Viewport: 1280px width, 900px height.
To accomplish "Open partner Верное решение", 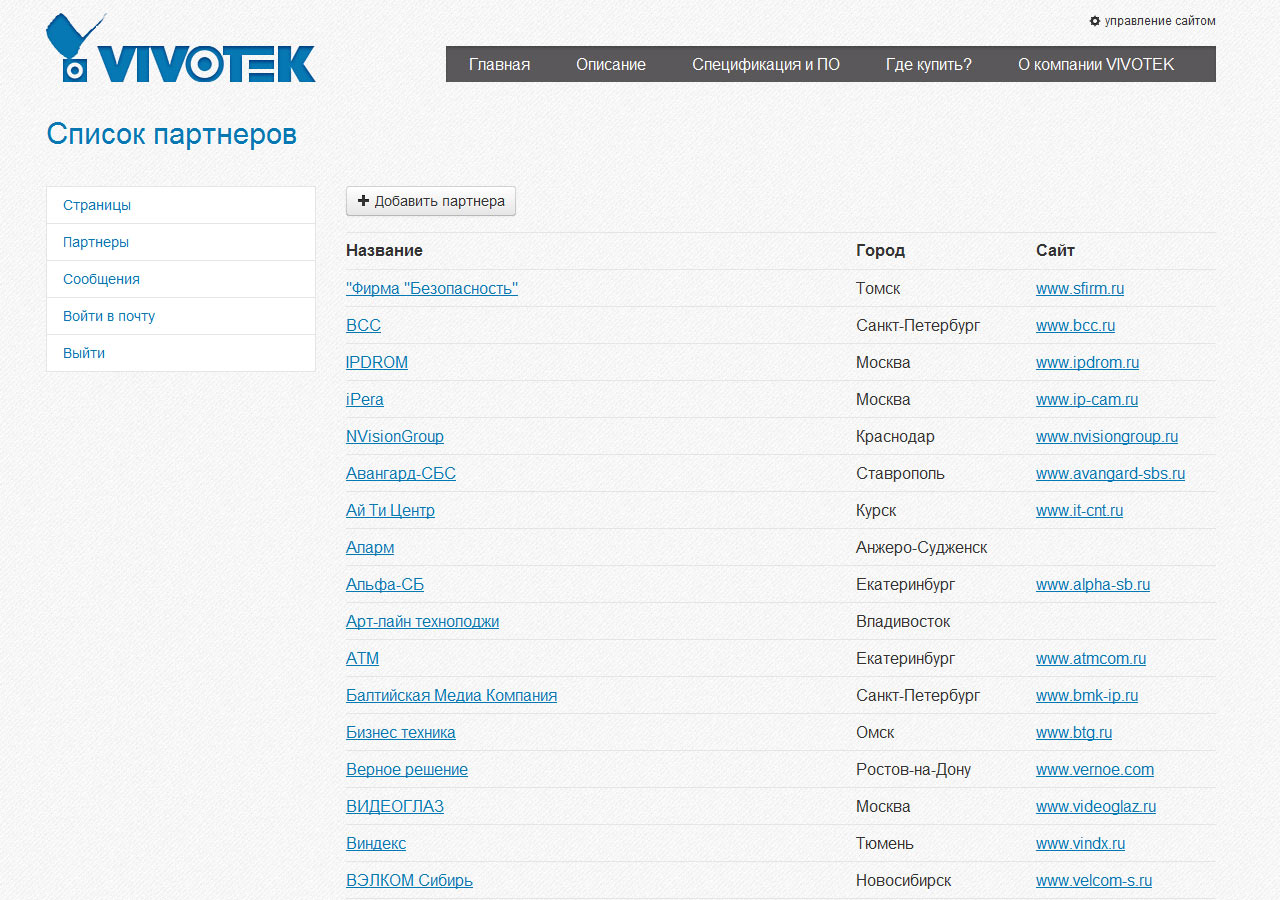I will point(407,769).
